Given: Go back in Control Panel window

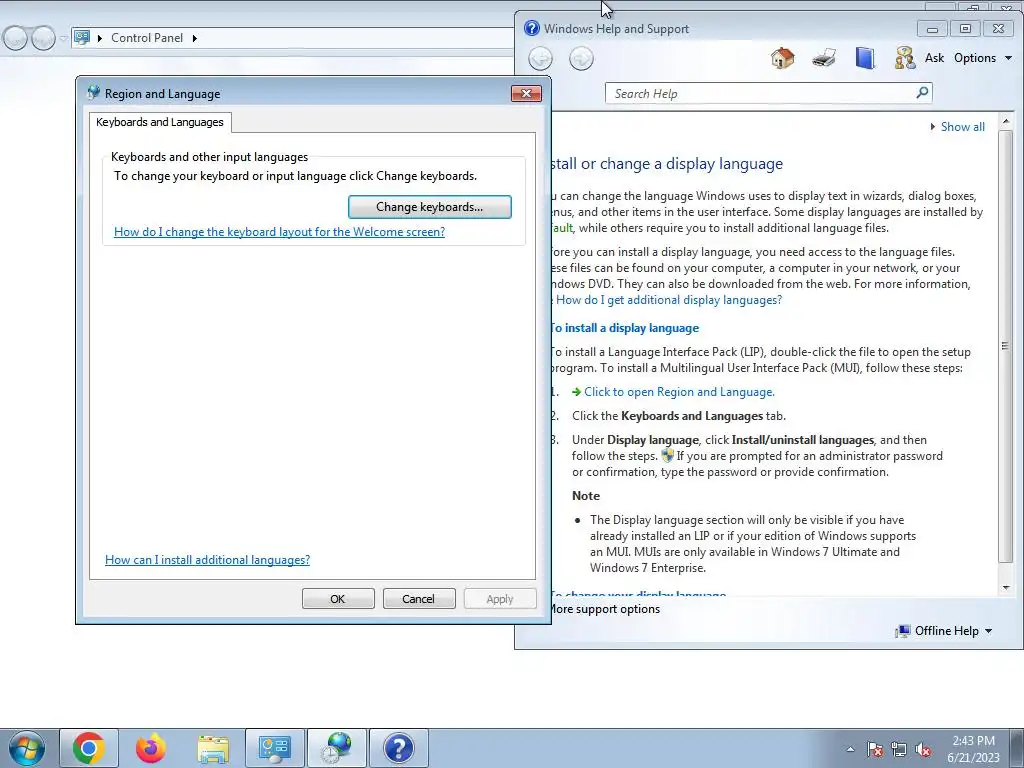Looking at the screenshot, I should click(x=15, y=39).
